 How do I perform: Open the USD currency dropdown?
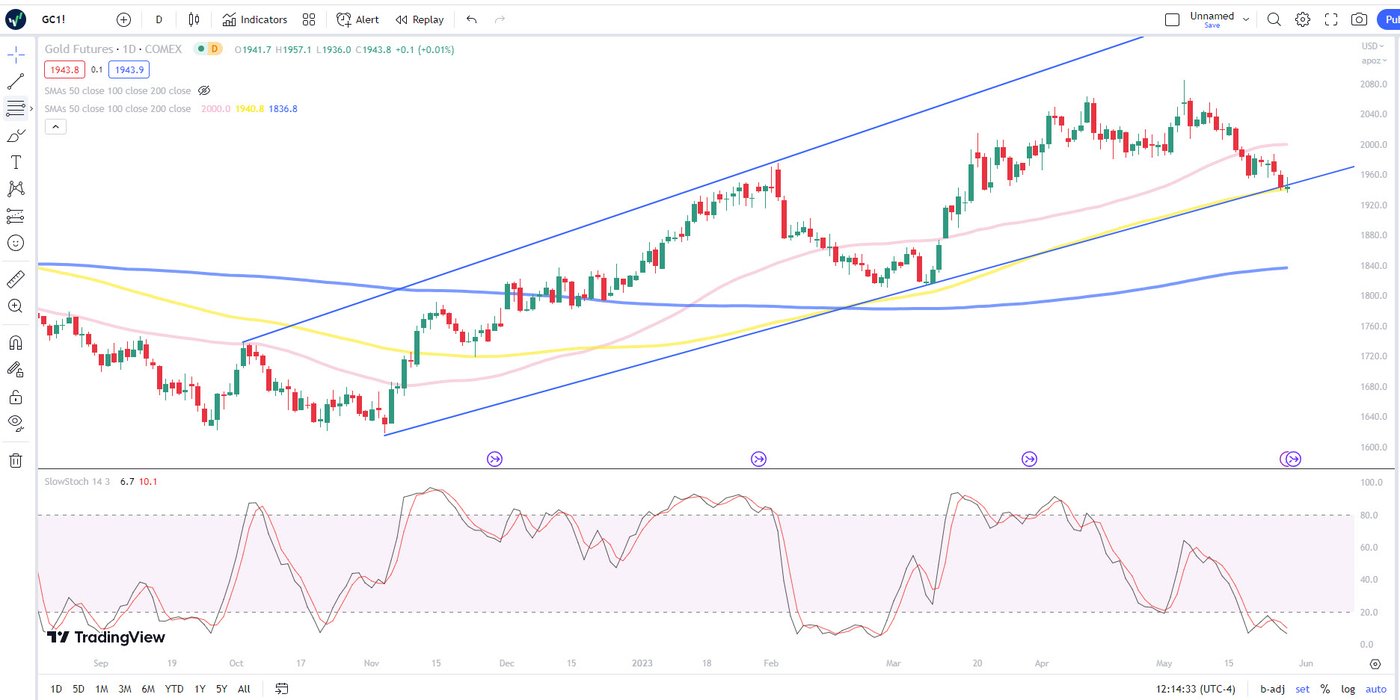coord(1371,46)
